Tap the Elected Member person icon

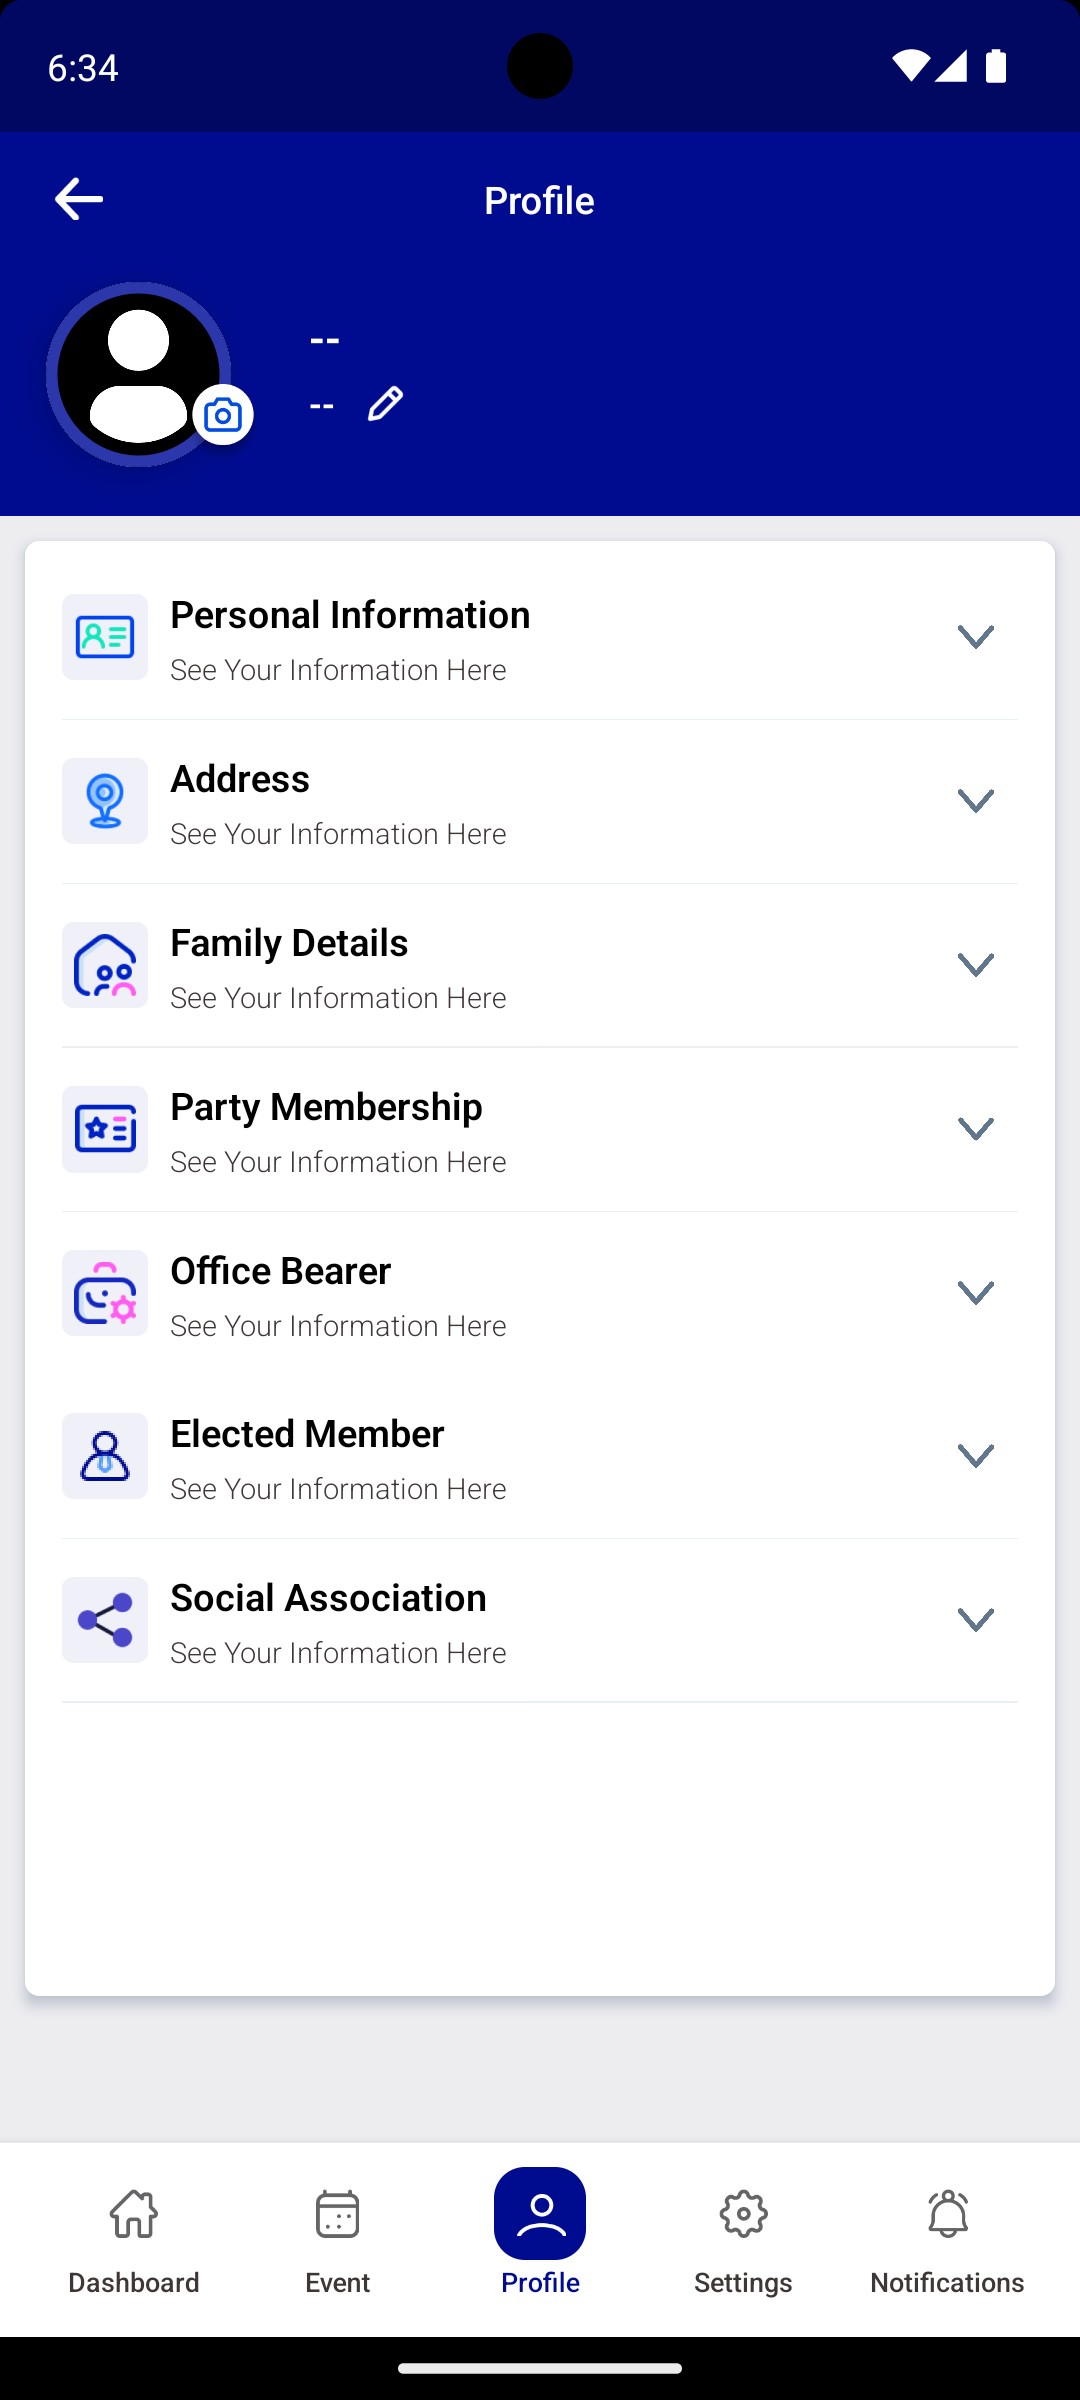105,1456
